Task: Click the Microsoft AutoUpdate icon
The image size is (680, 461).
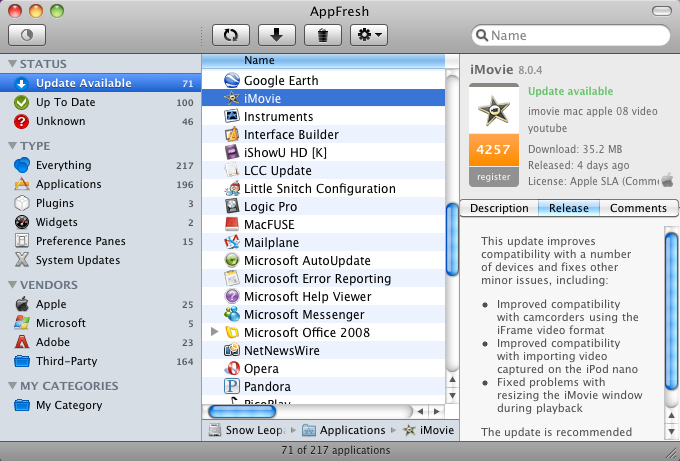Action: [232, 260]
